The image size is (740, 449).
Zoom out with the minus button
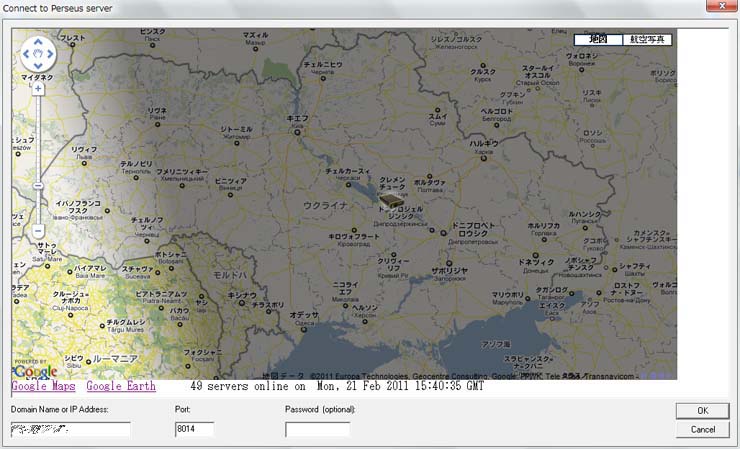point(38,231)
